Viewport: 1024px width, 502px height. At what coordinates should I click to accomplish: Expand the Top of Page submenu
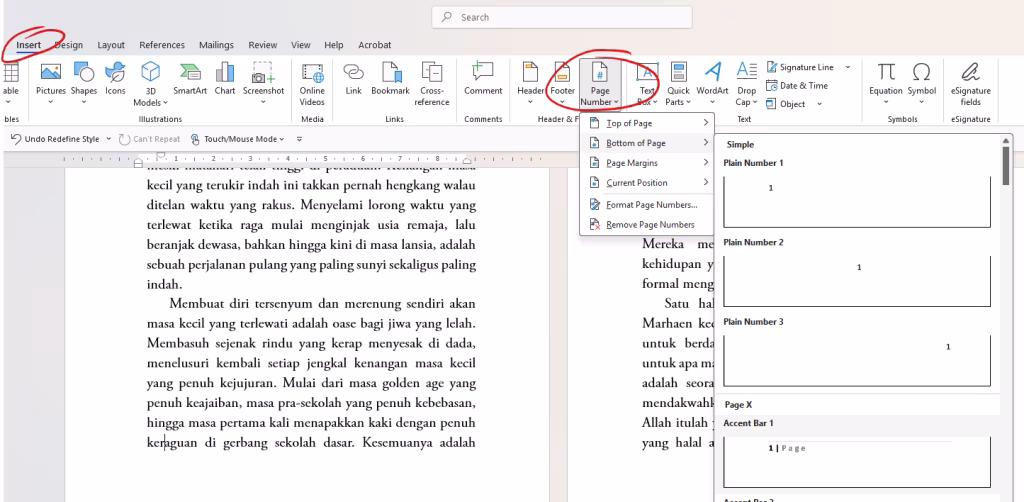tap(647, 123)
